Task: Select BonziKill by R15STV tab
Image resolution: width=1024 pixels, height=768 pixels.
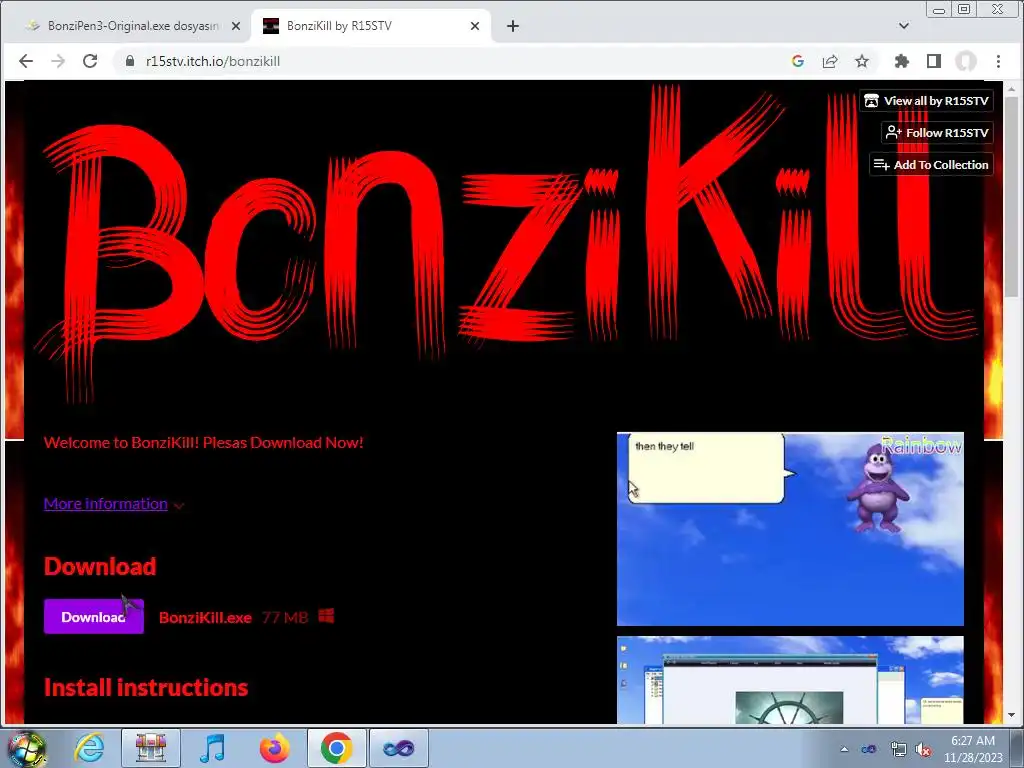Action: (371, 26)
